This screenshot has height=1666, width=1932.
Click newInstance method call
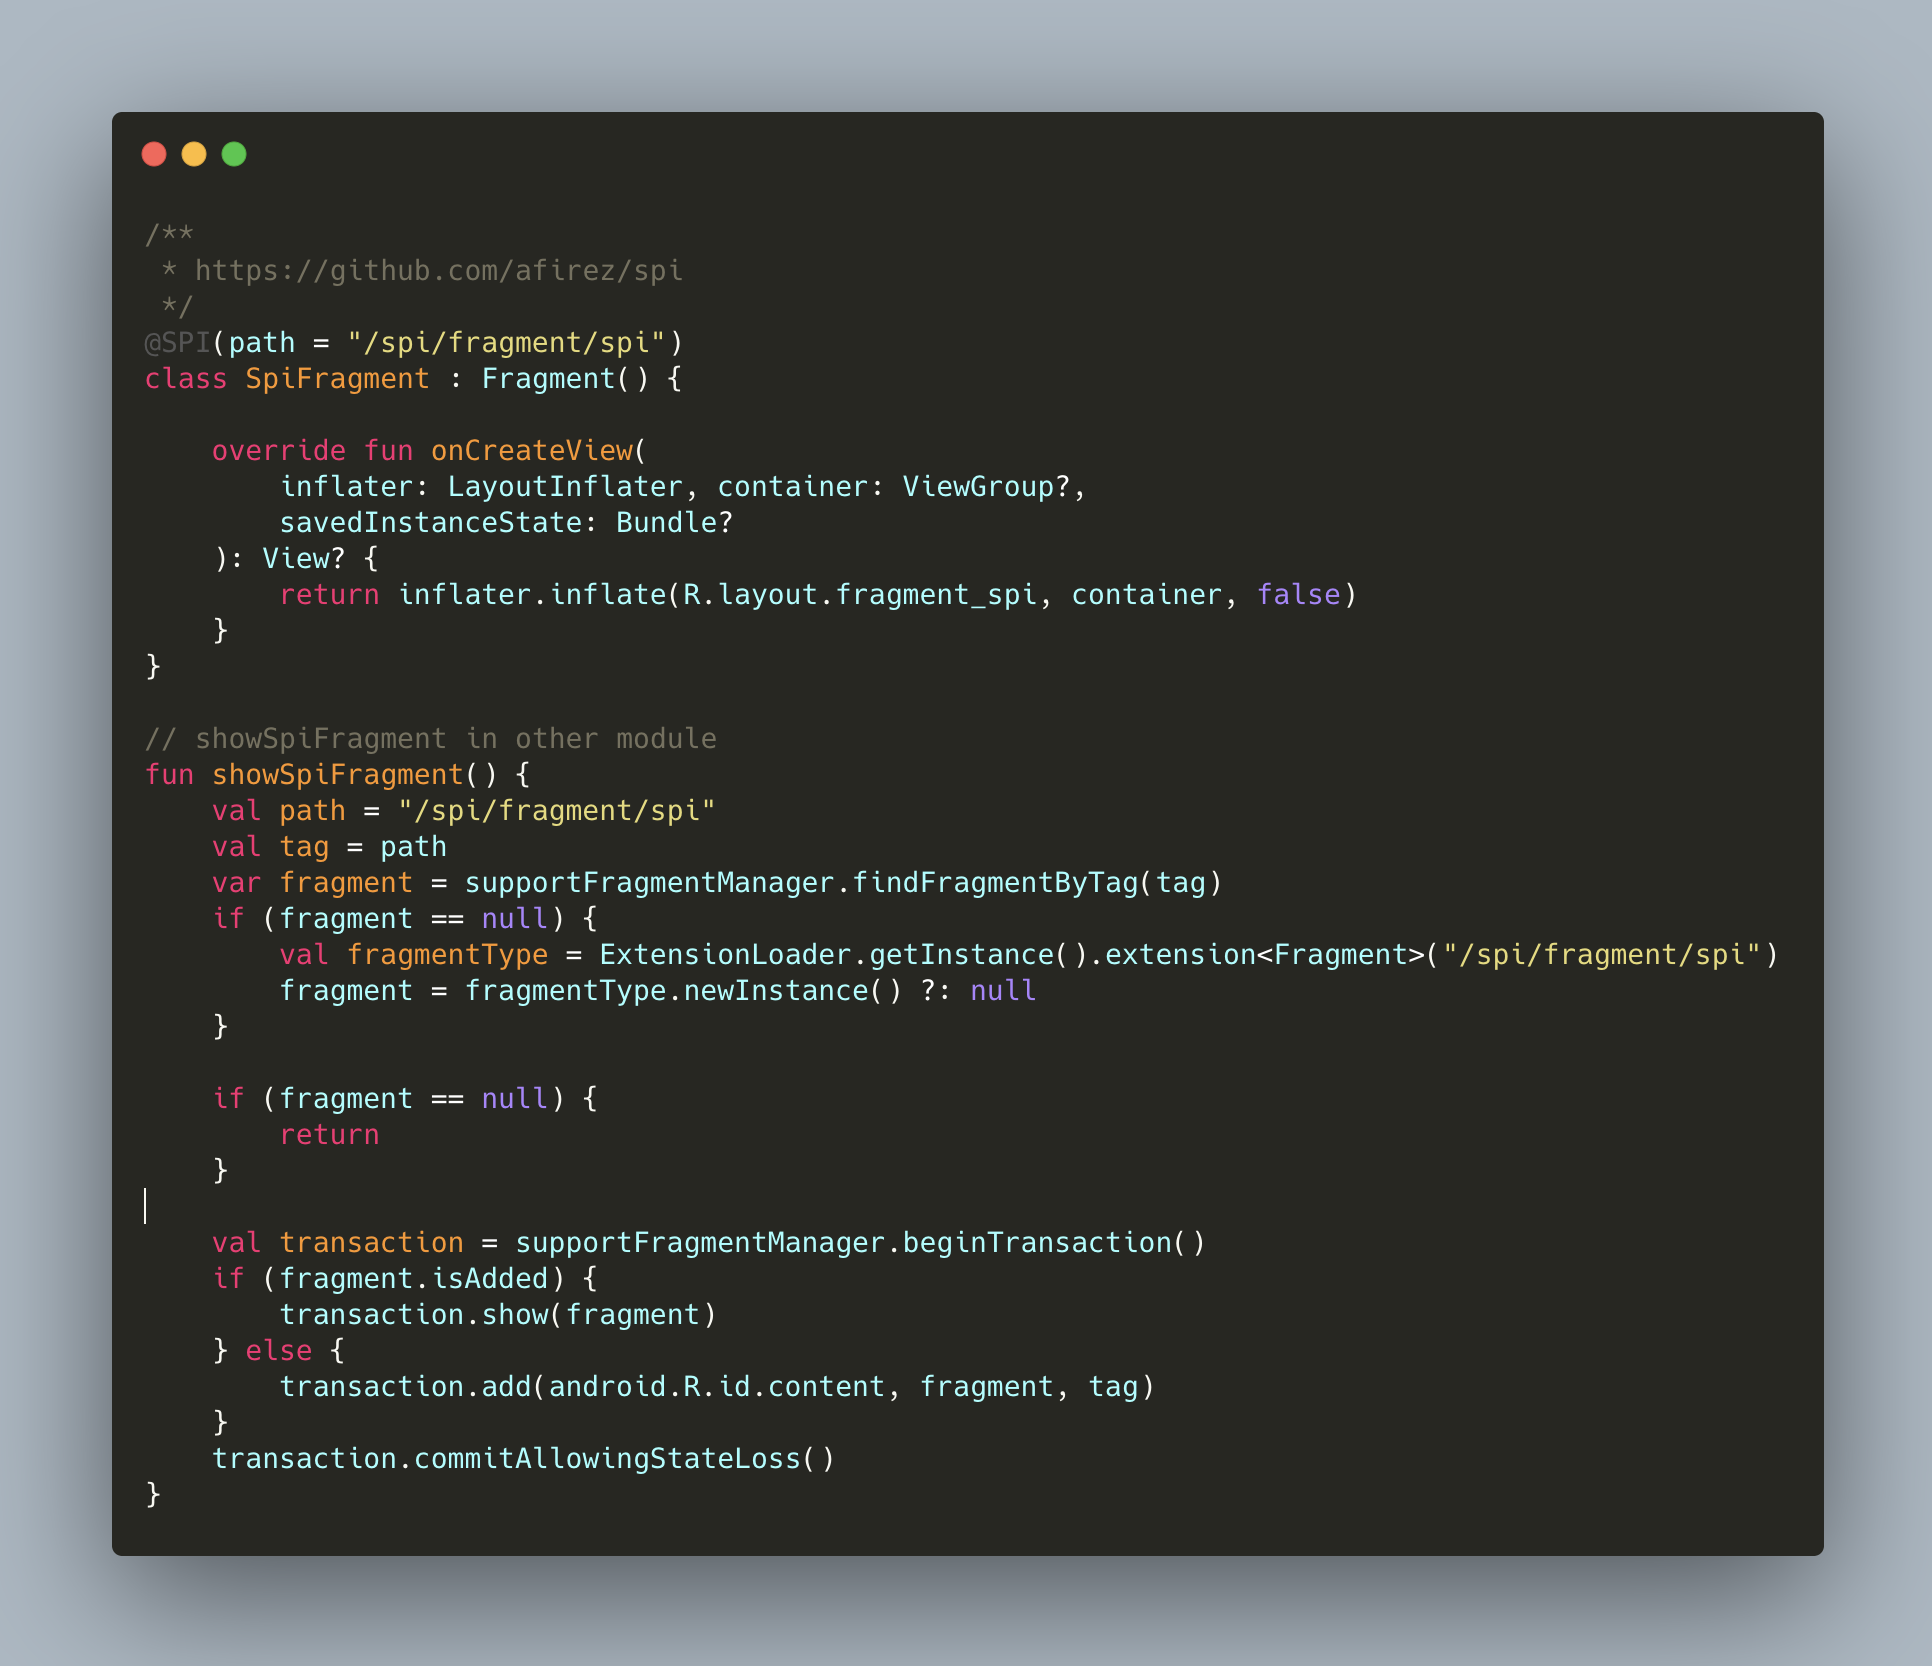775,991
